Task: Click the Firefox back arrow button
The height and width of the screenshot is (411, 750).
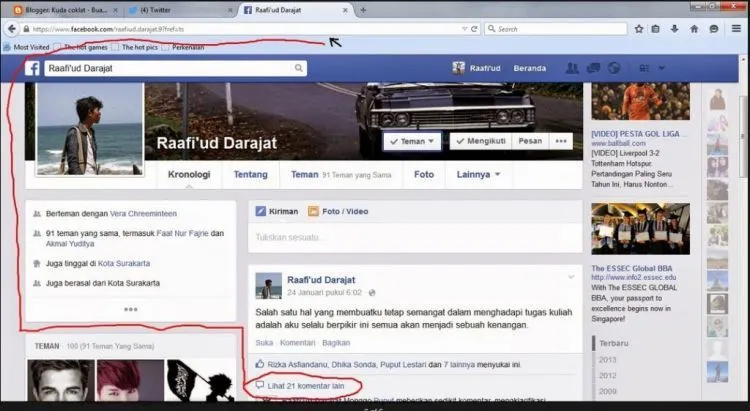Action: click(x=11, y=29)
